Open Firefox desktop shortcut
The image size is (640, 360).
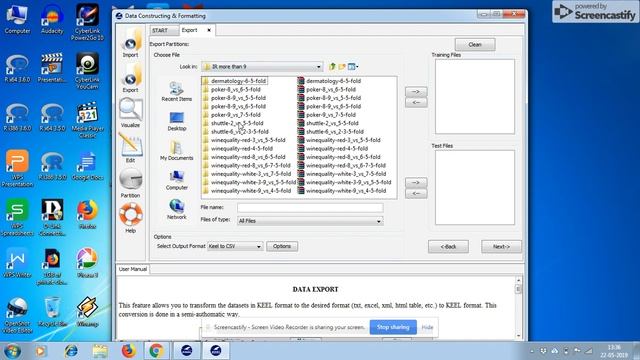click(x=87, y=214)
